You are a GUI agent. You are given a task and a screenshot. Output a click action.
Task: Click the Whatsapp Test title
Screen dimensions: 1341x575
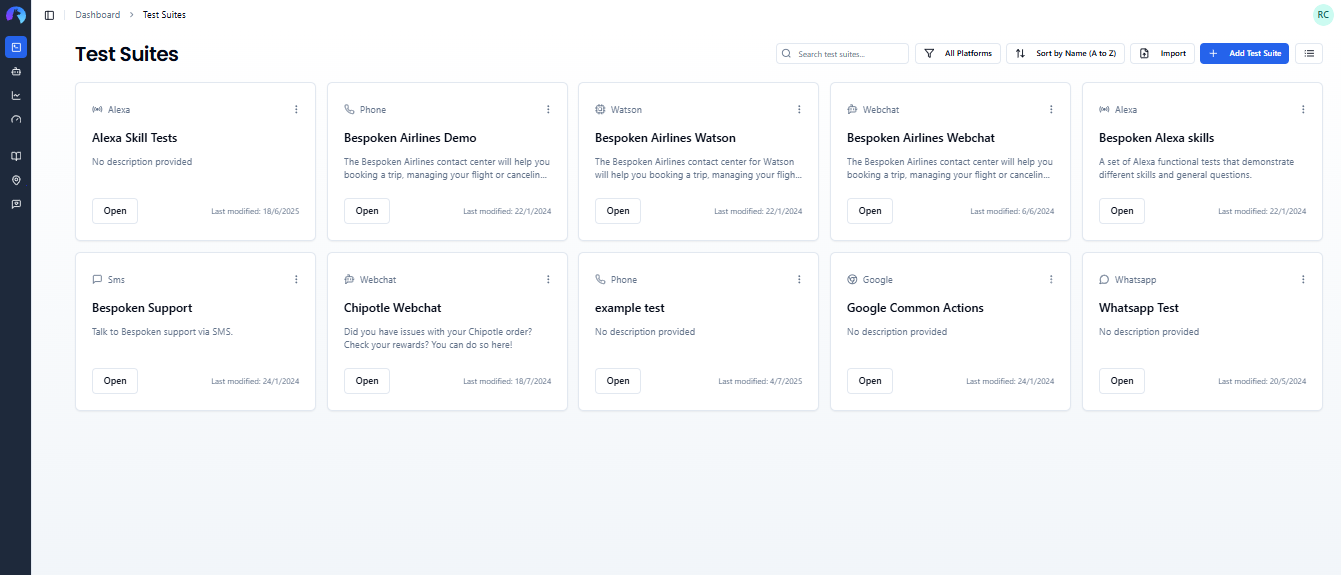(1139, 308)
